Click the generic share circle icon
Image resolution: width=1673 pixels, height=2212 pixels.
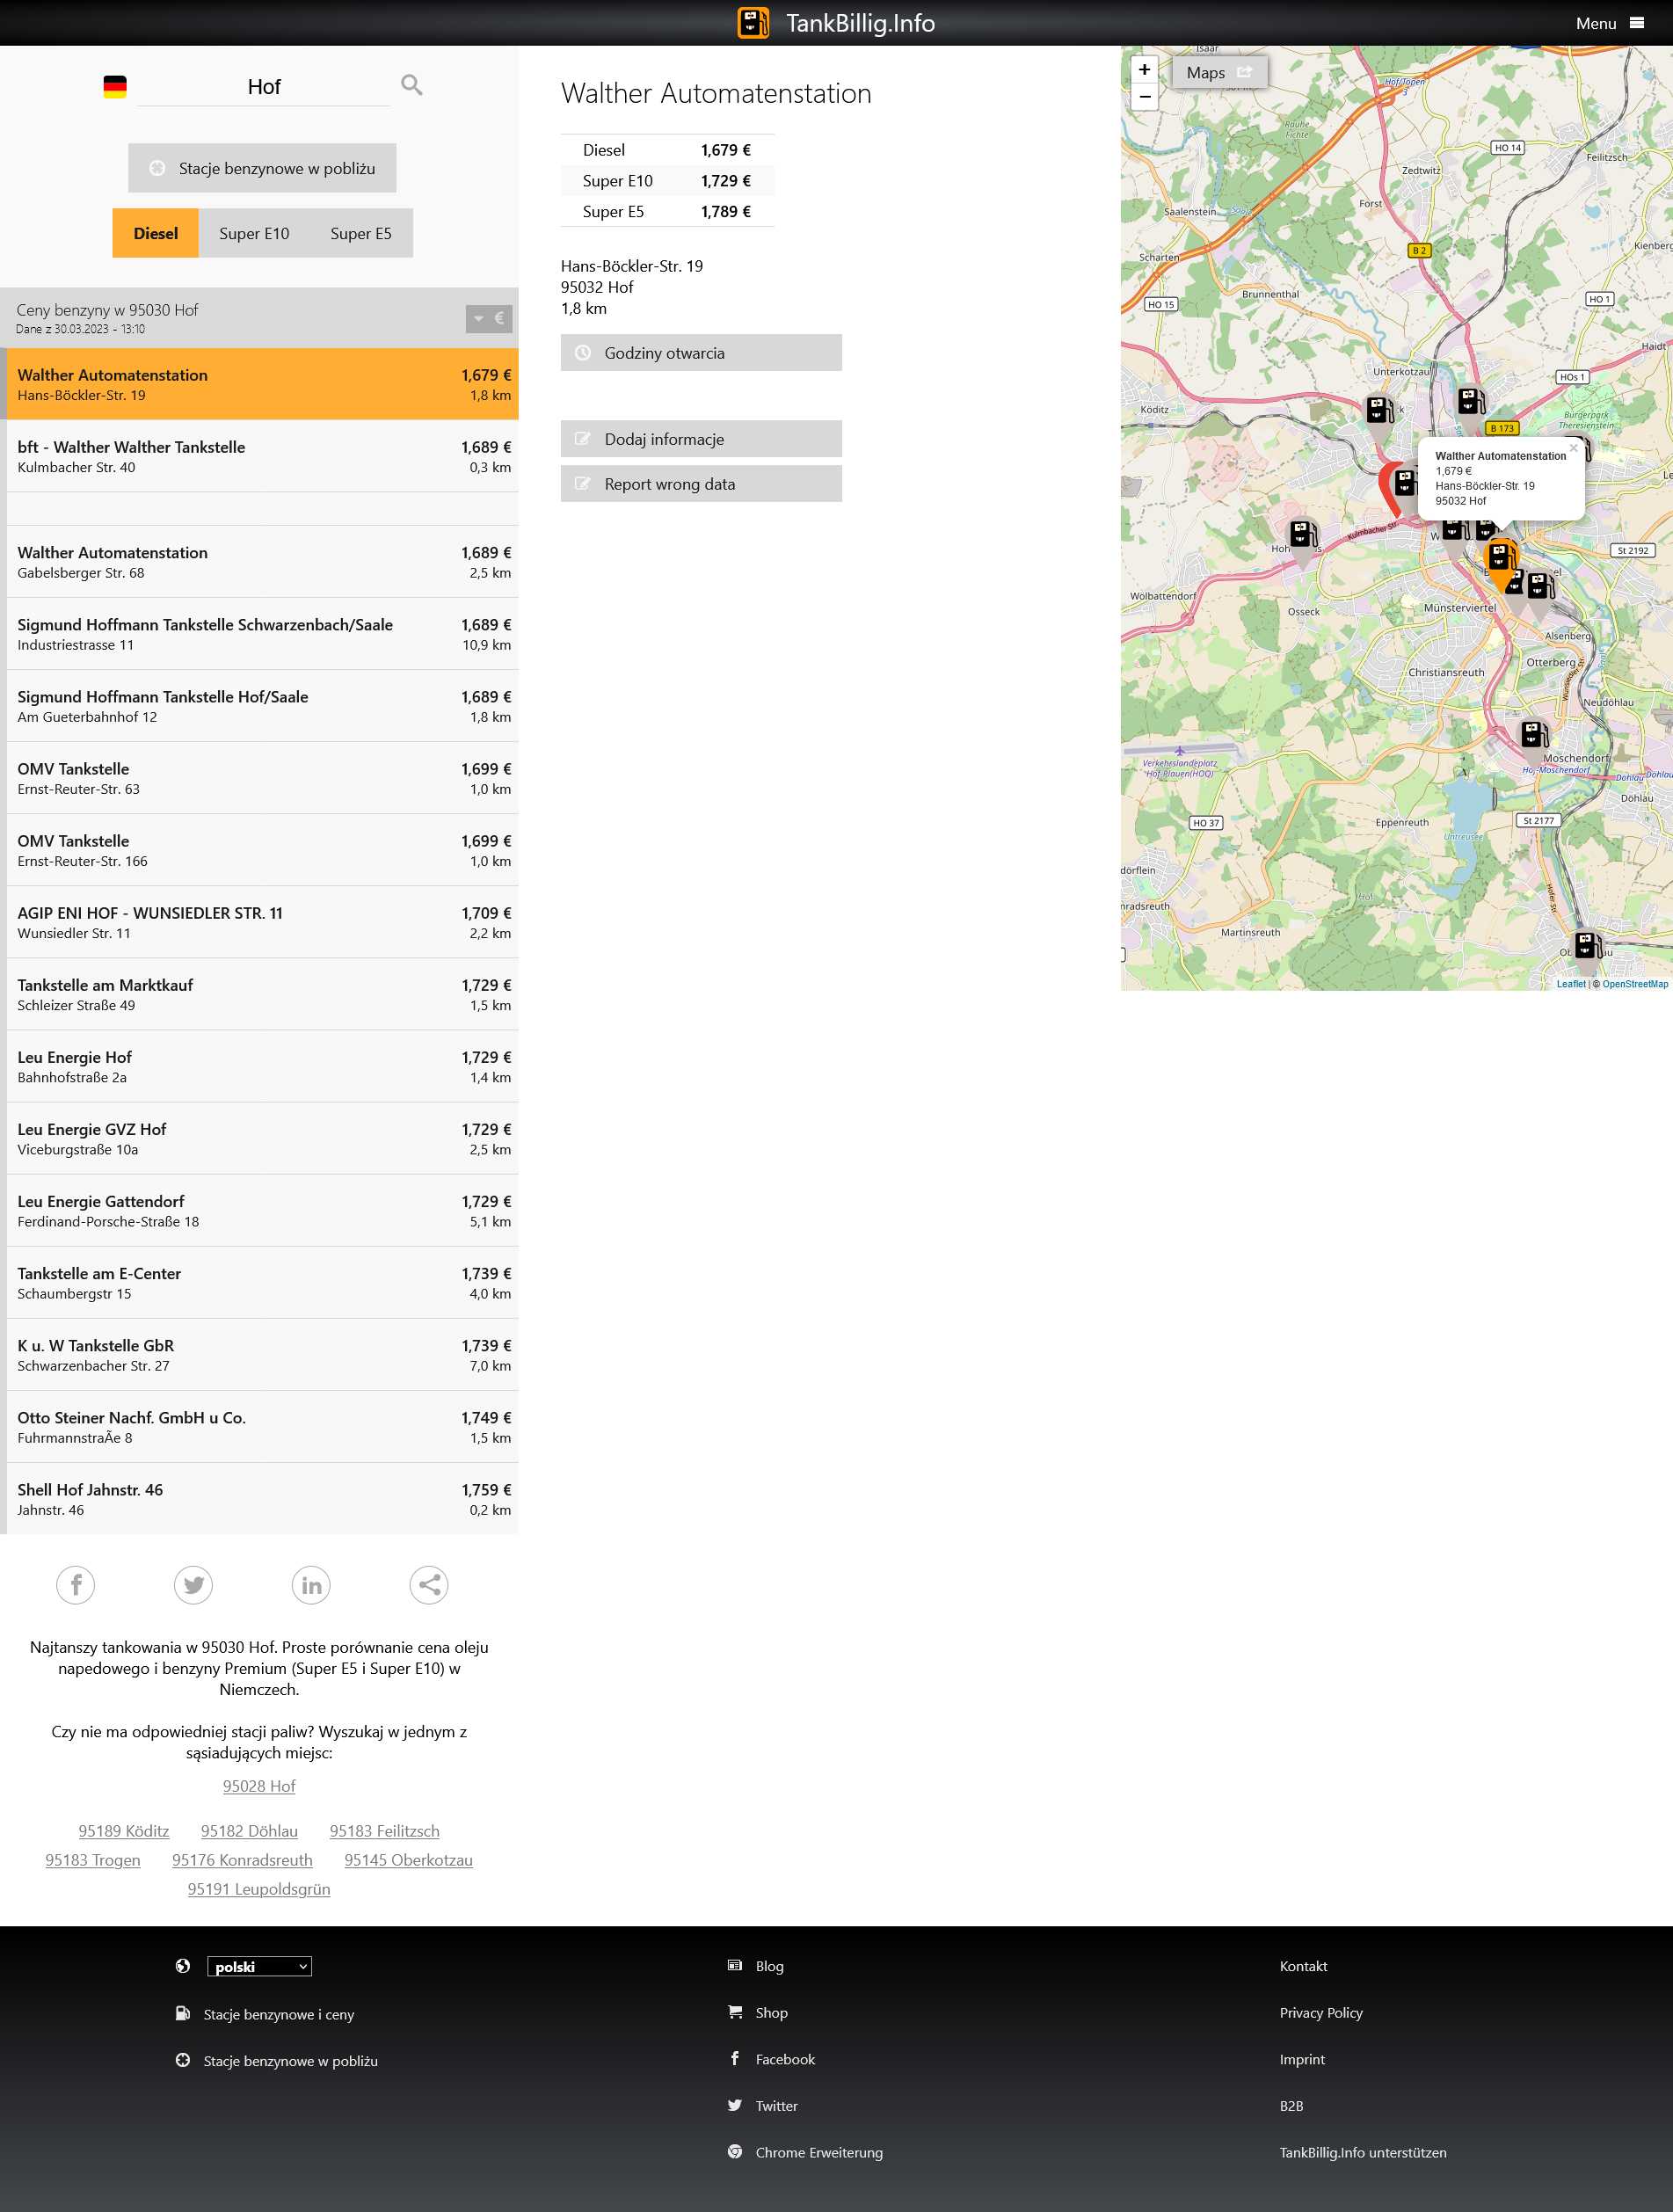click(x=429, y=1585)
